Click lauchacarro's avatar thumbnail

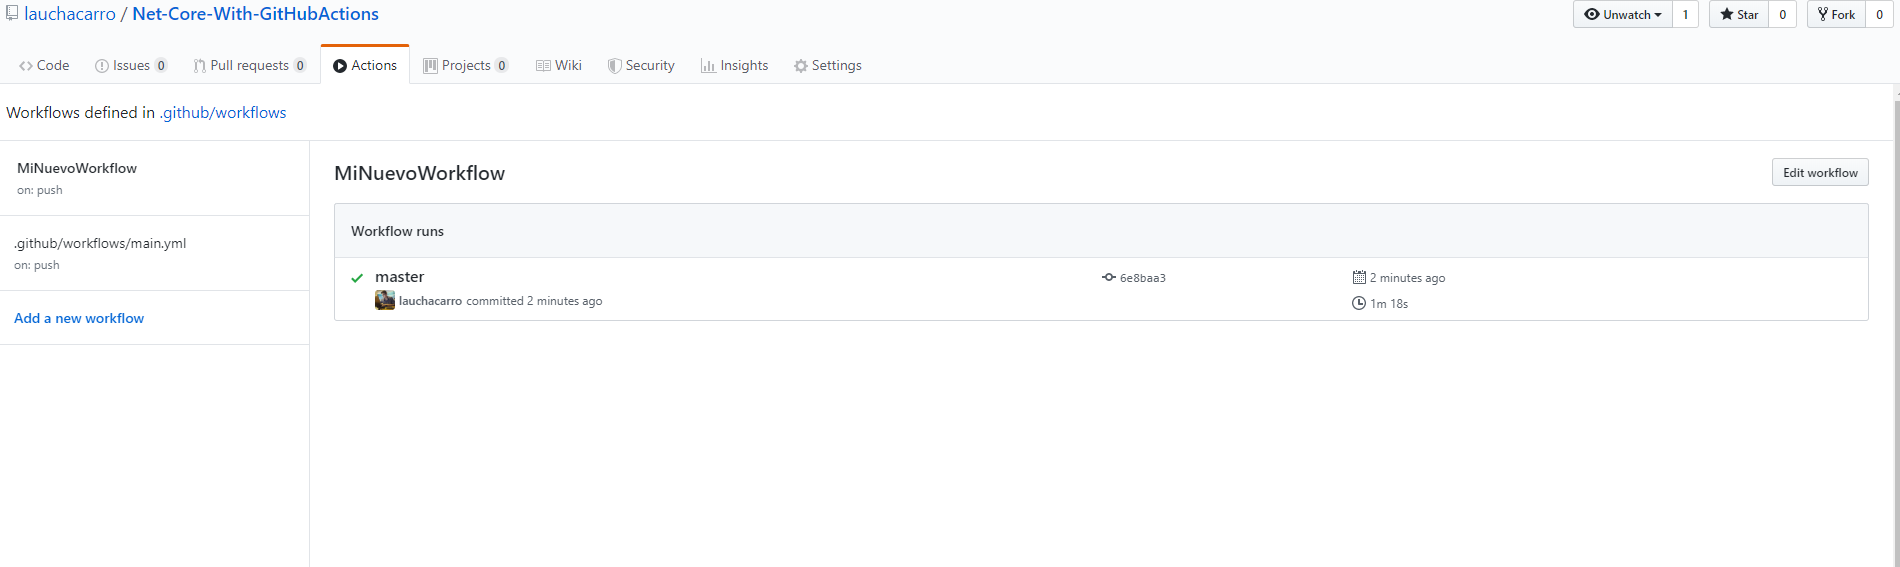click(x=385, y=300)
